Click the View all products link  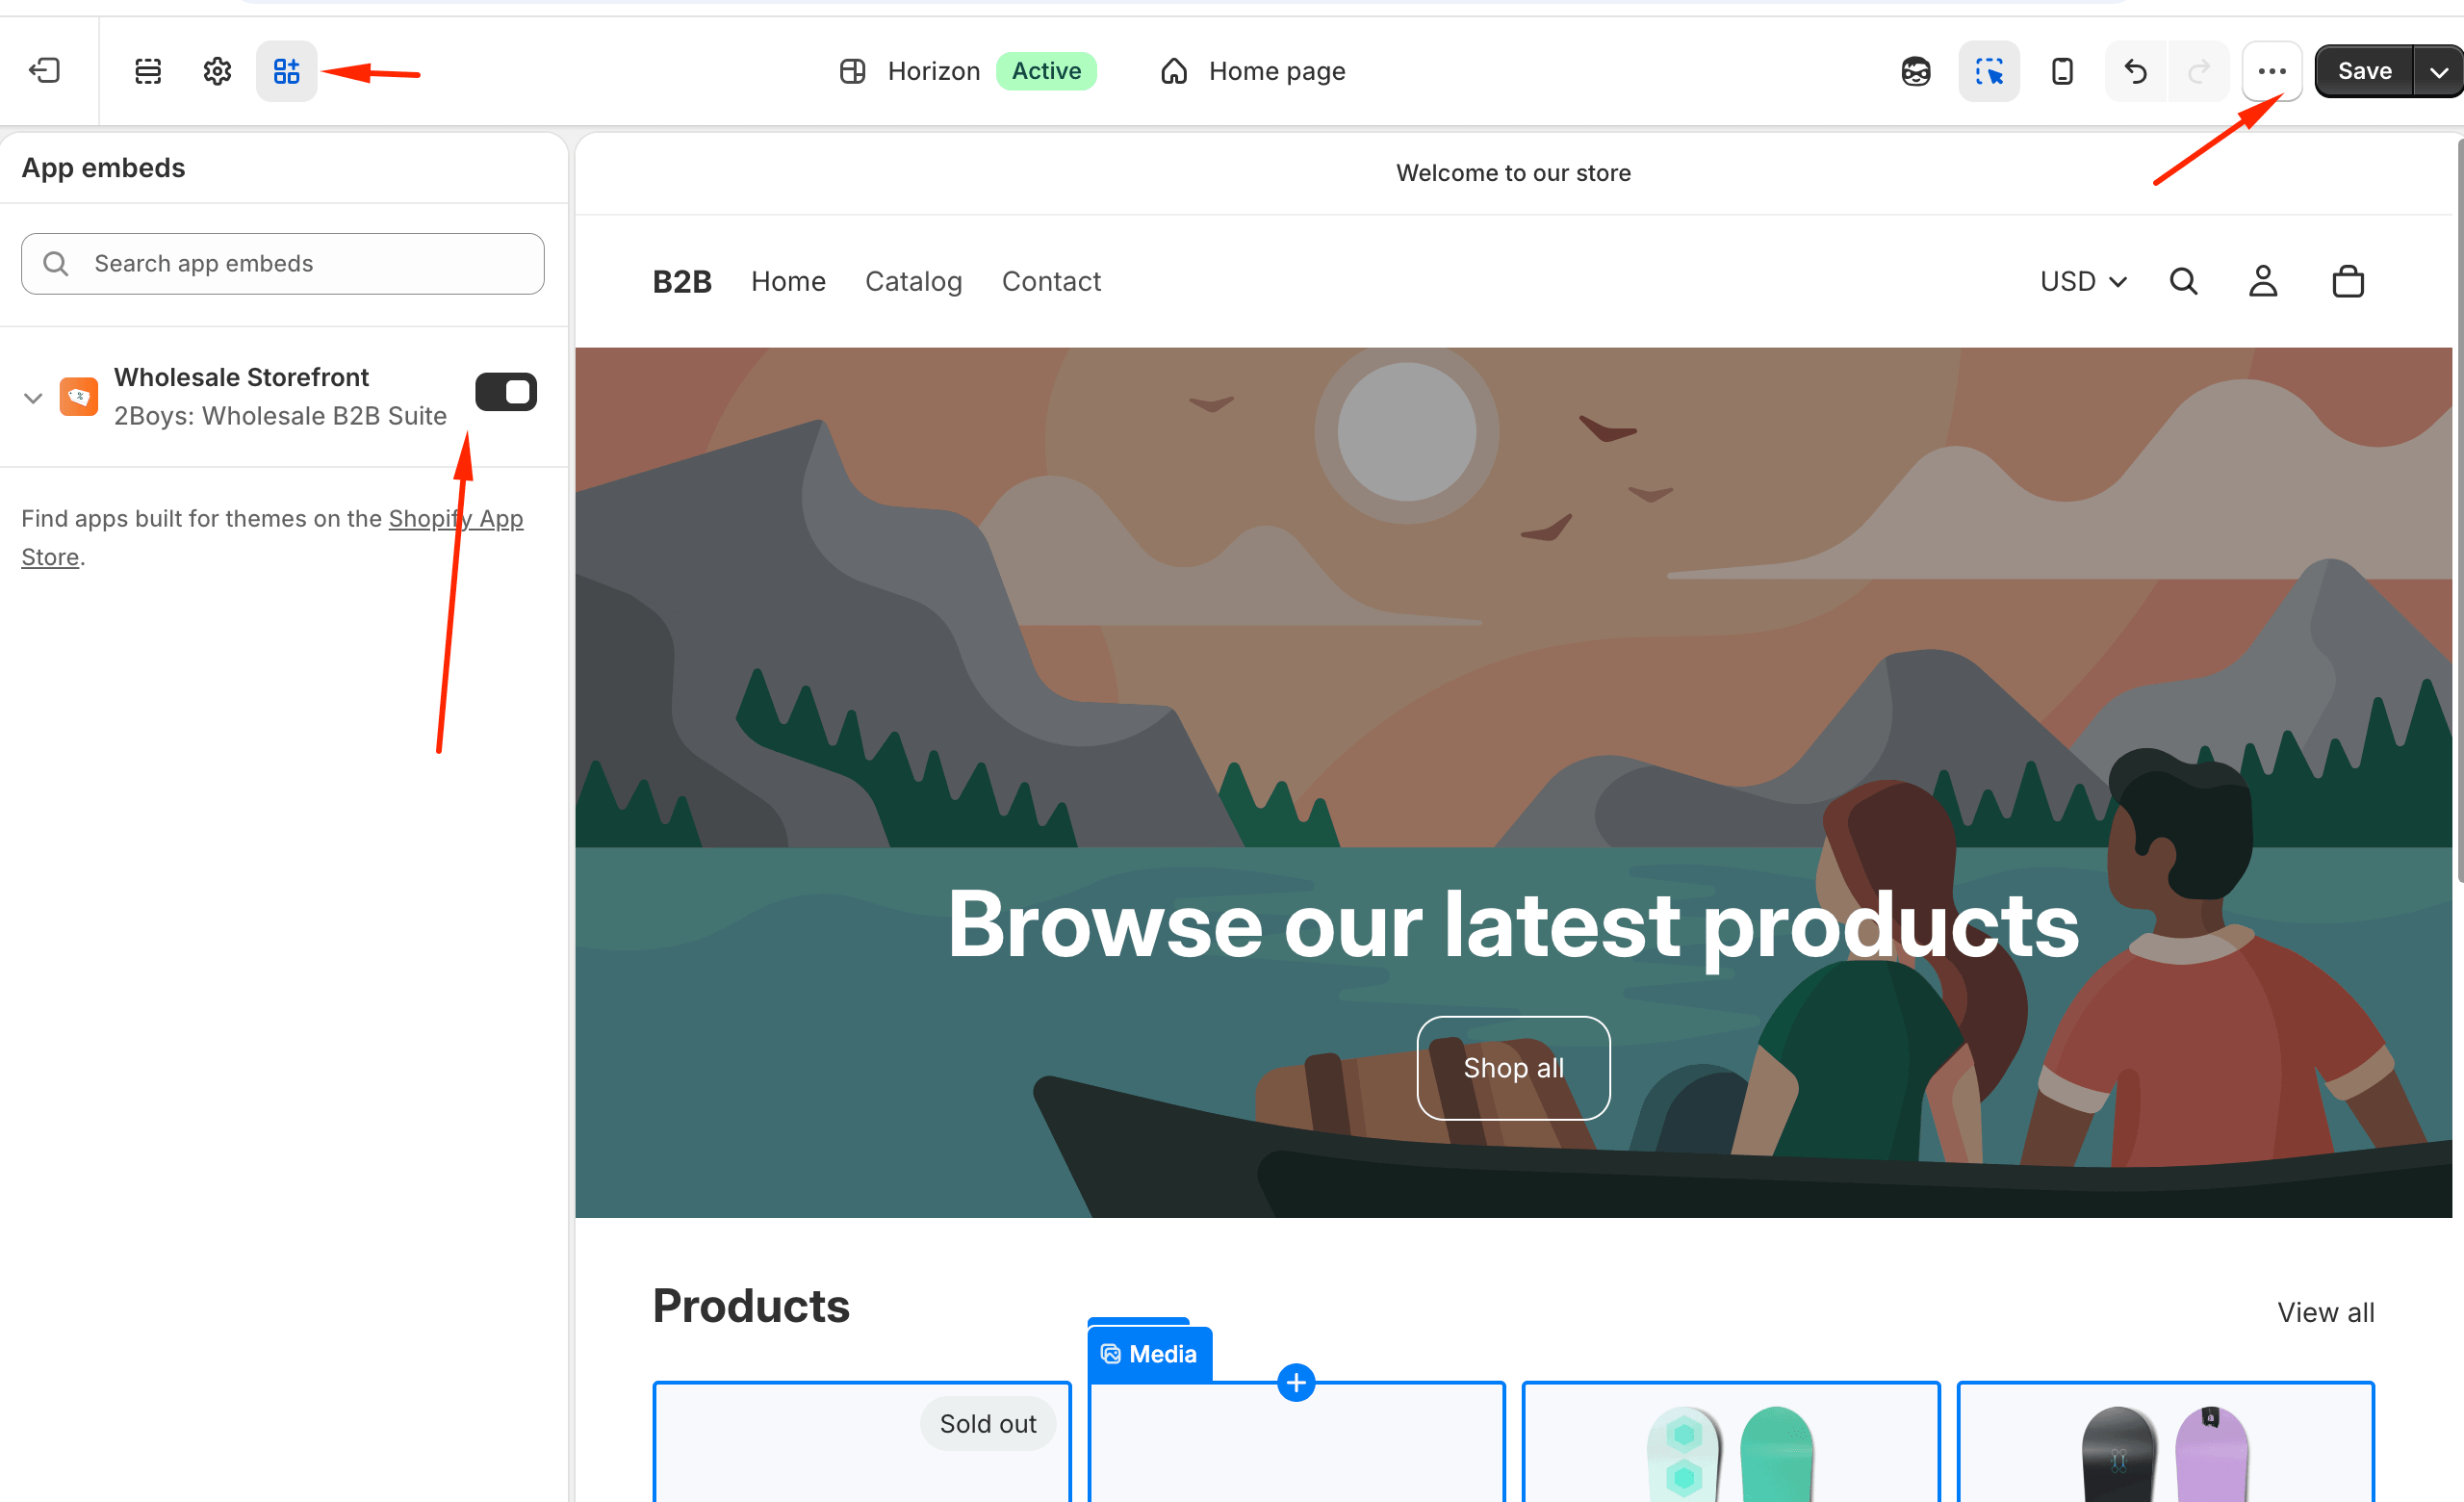point(2325,1311)
